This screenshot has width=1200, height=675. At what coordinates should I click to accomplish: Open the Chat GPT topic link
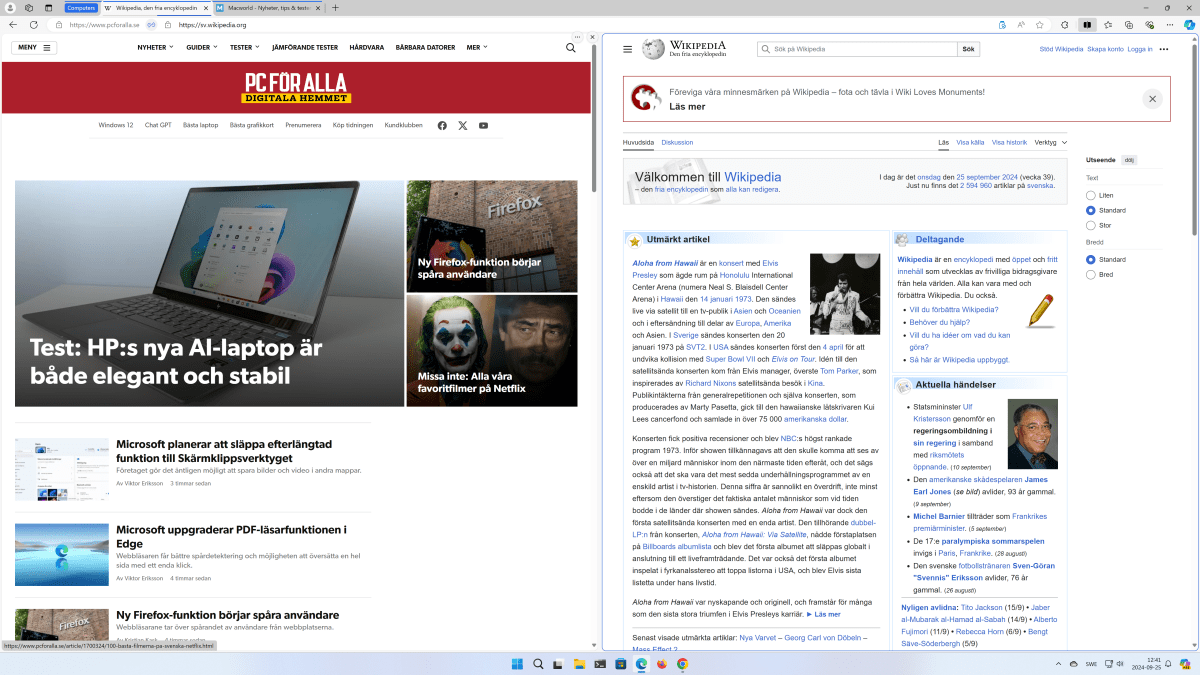tap(158, 125)
